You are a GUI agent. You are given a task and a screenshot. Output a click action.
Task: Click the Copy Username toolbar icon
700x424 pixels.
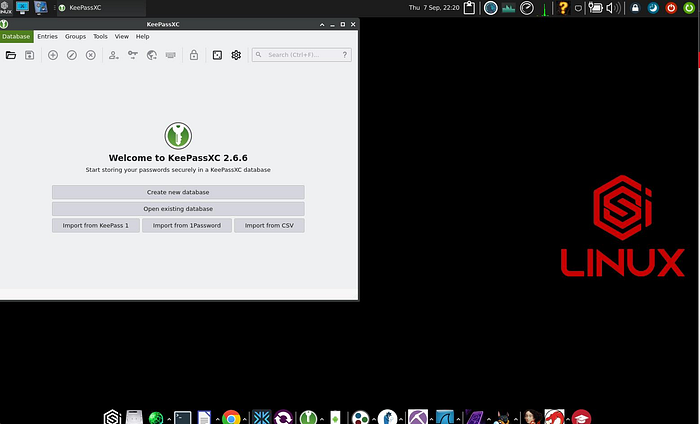click(114, 55)
